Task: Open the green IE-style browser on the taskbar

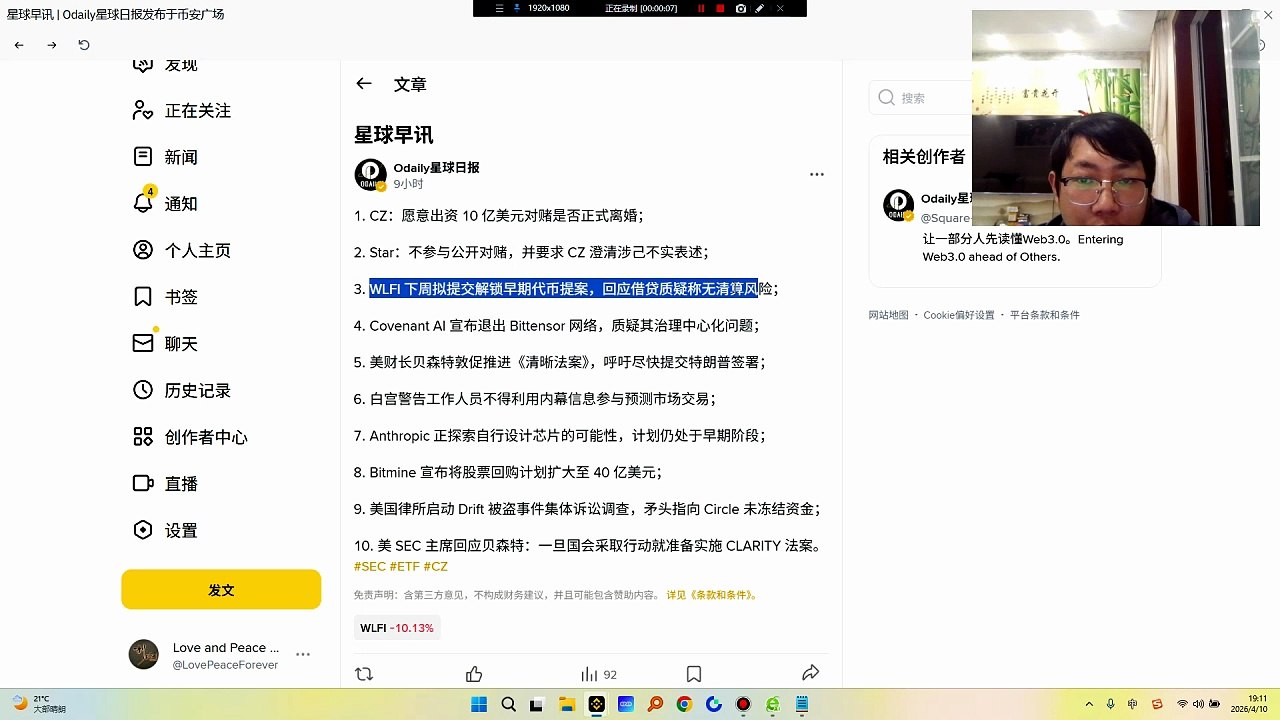Action: (x=773, y=705)
